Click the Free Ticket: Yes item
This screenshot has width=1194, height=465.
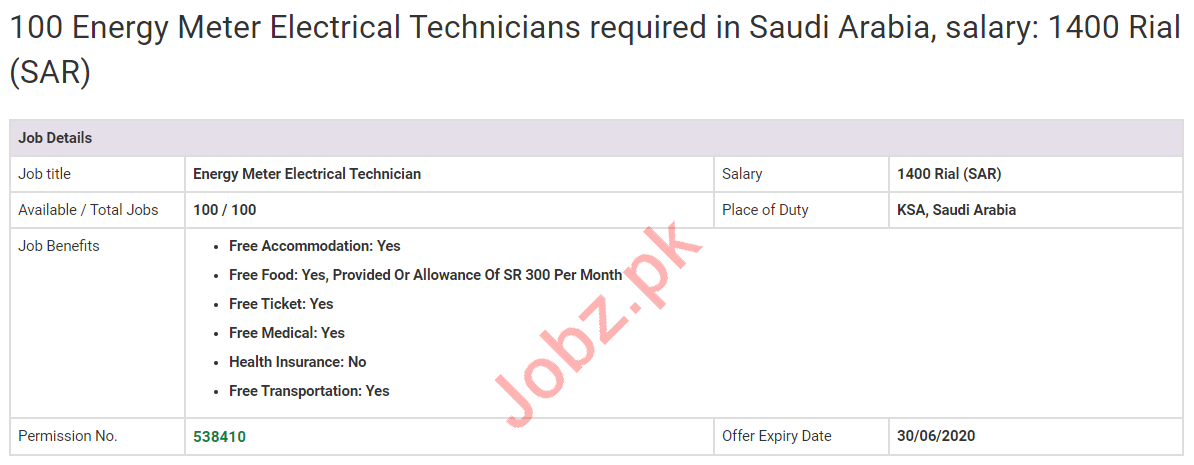(281, 304)
